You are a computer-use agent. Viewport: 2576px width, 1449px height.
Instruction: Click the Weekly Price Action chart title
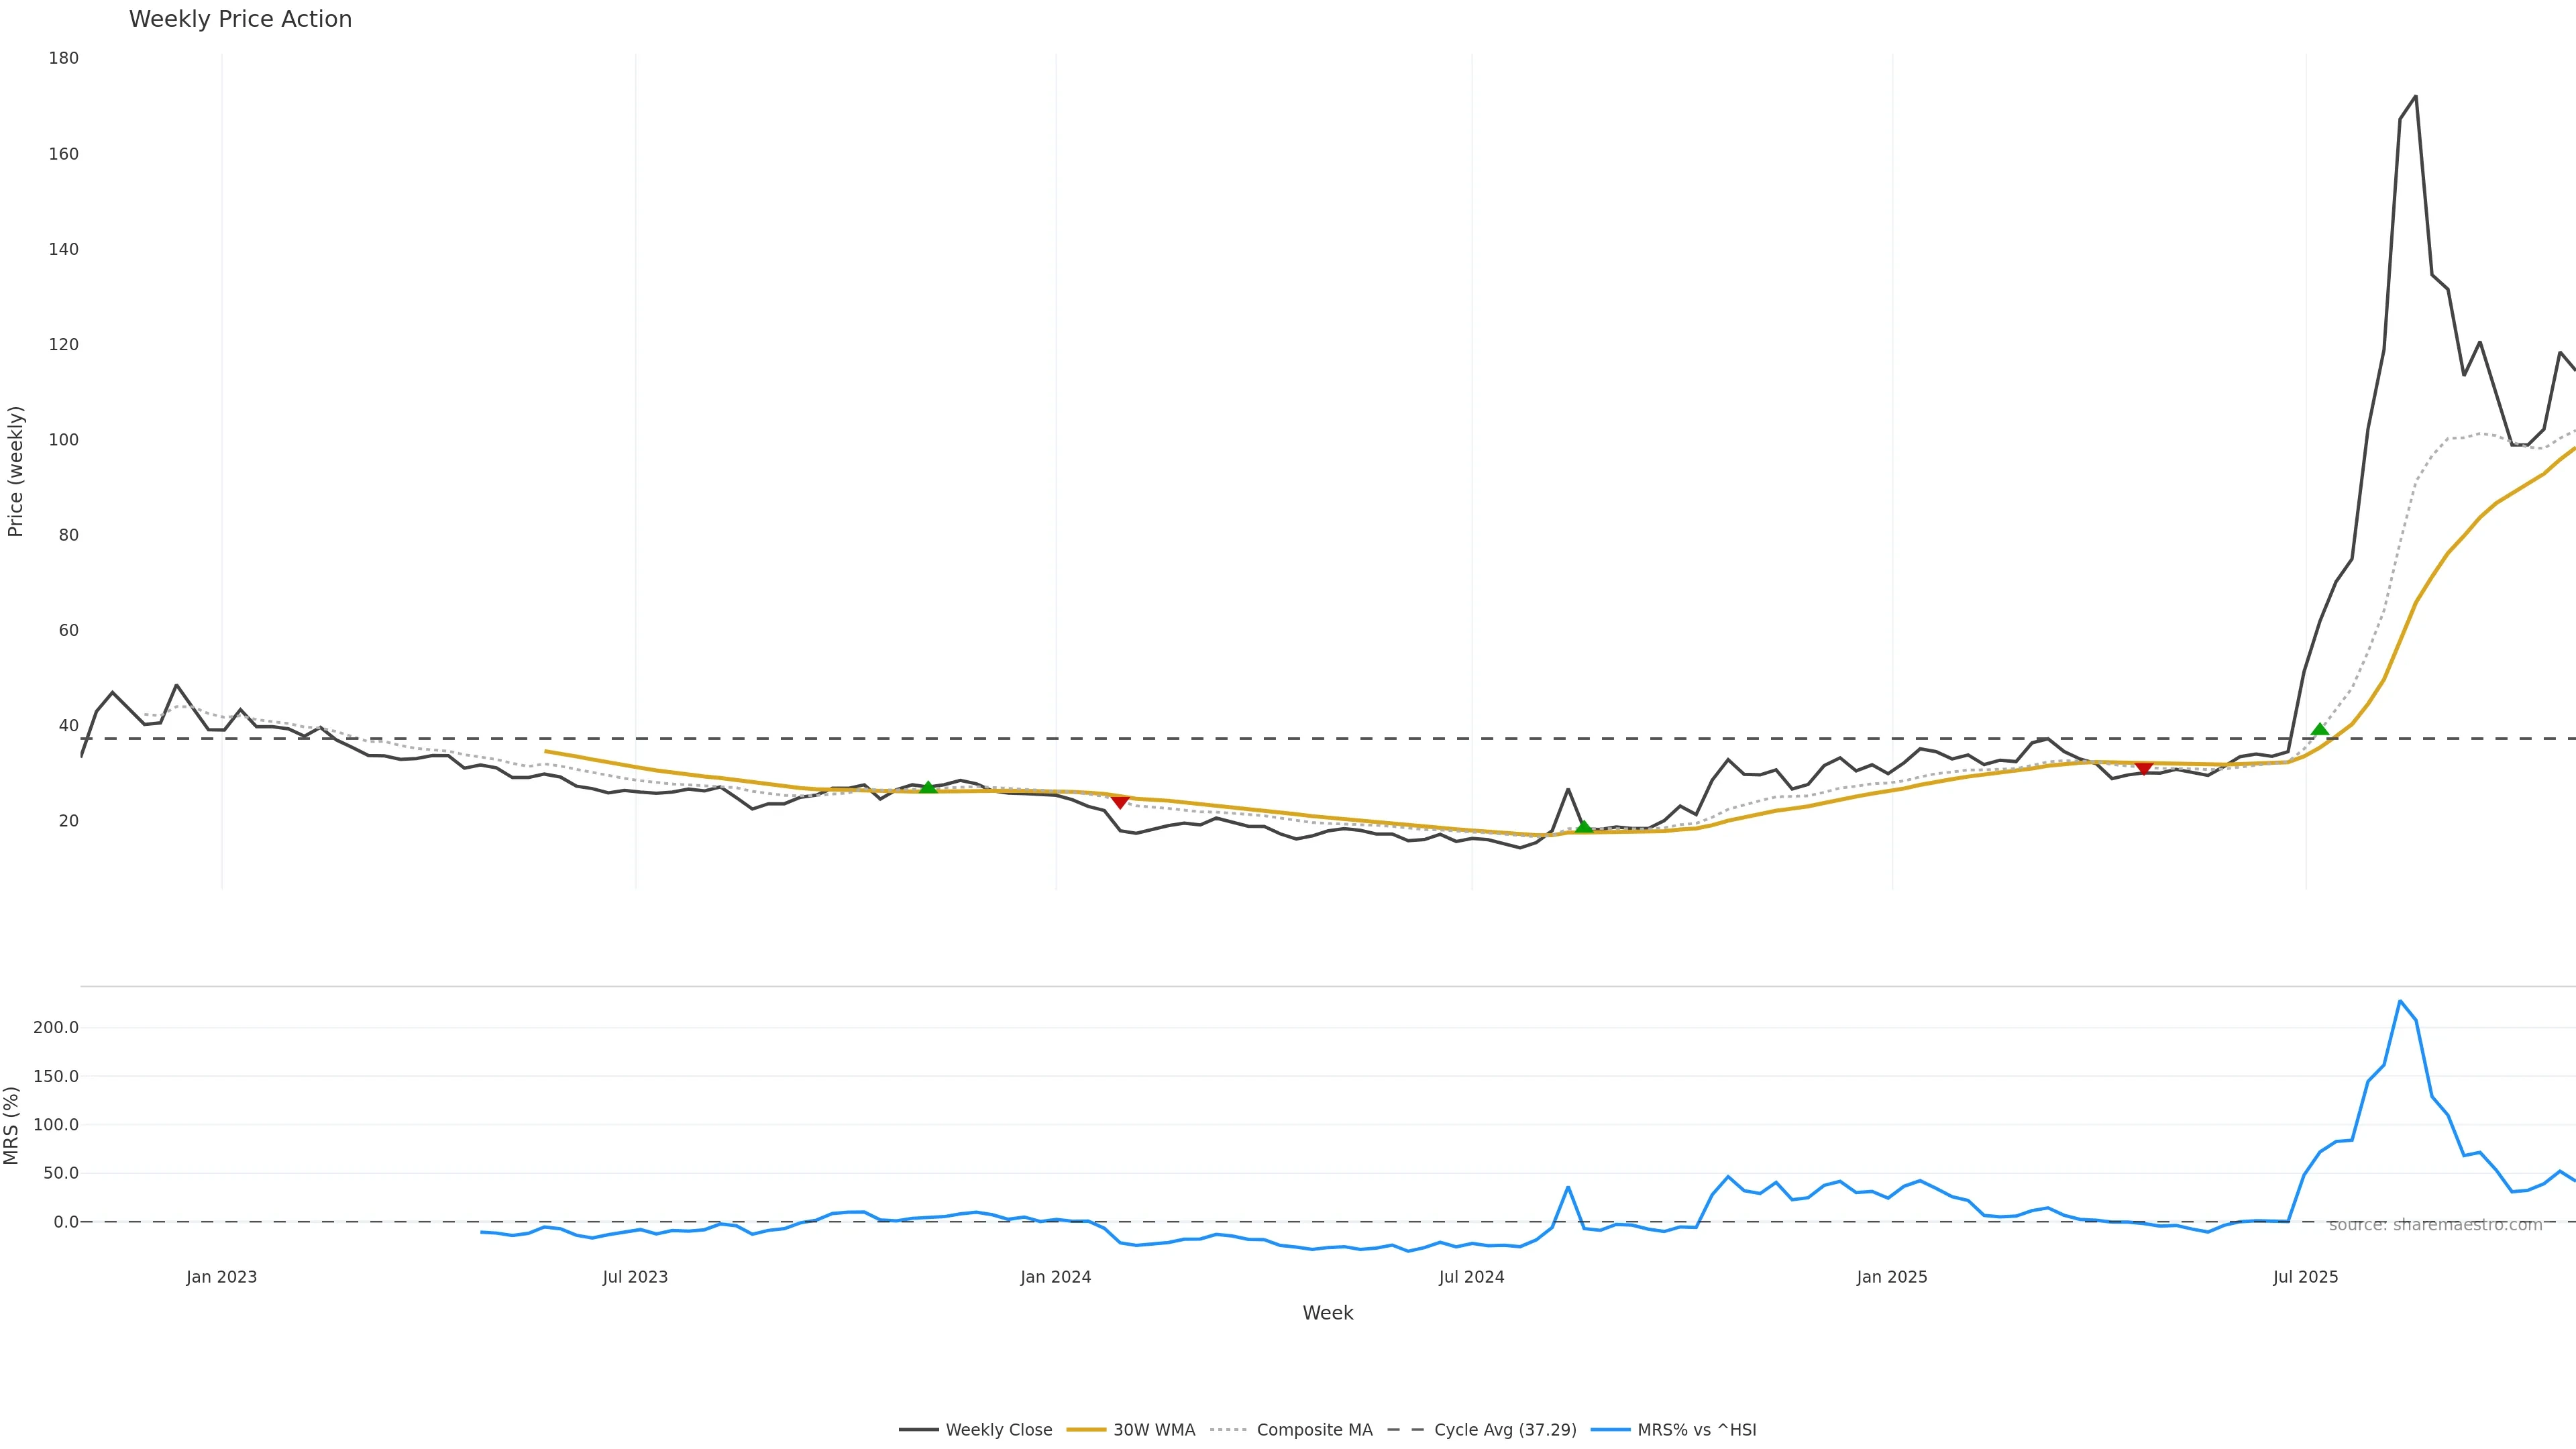tap(240, 19)
